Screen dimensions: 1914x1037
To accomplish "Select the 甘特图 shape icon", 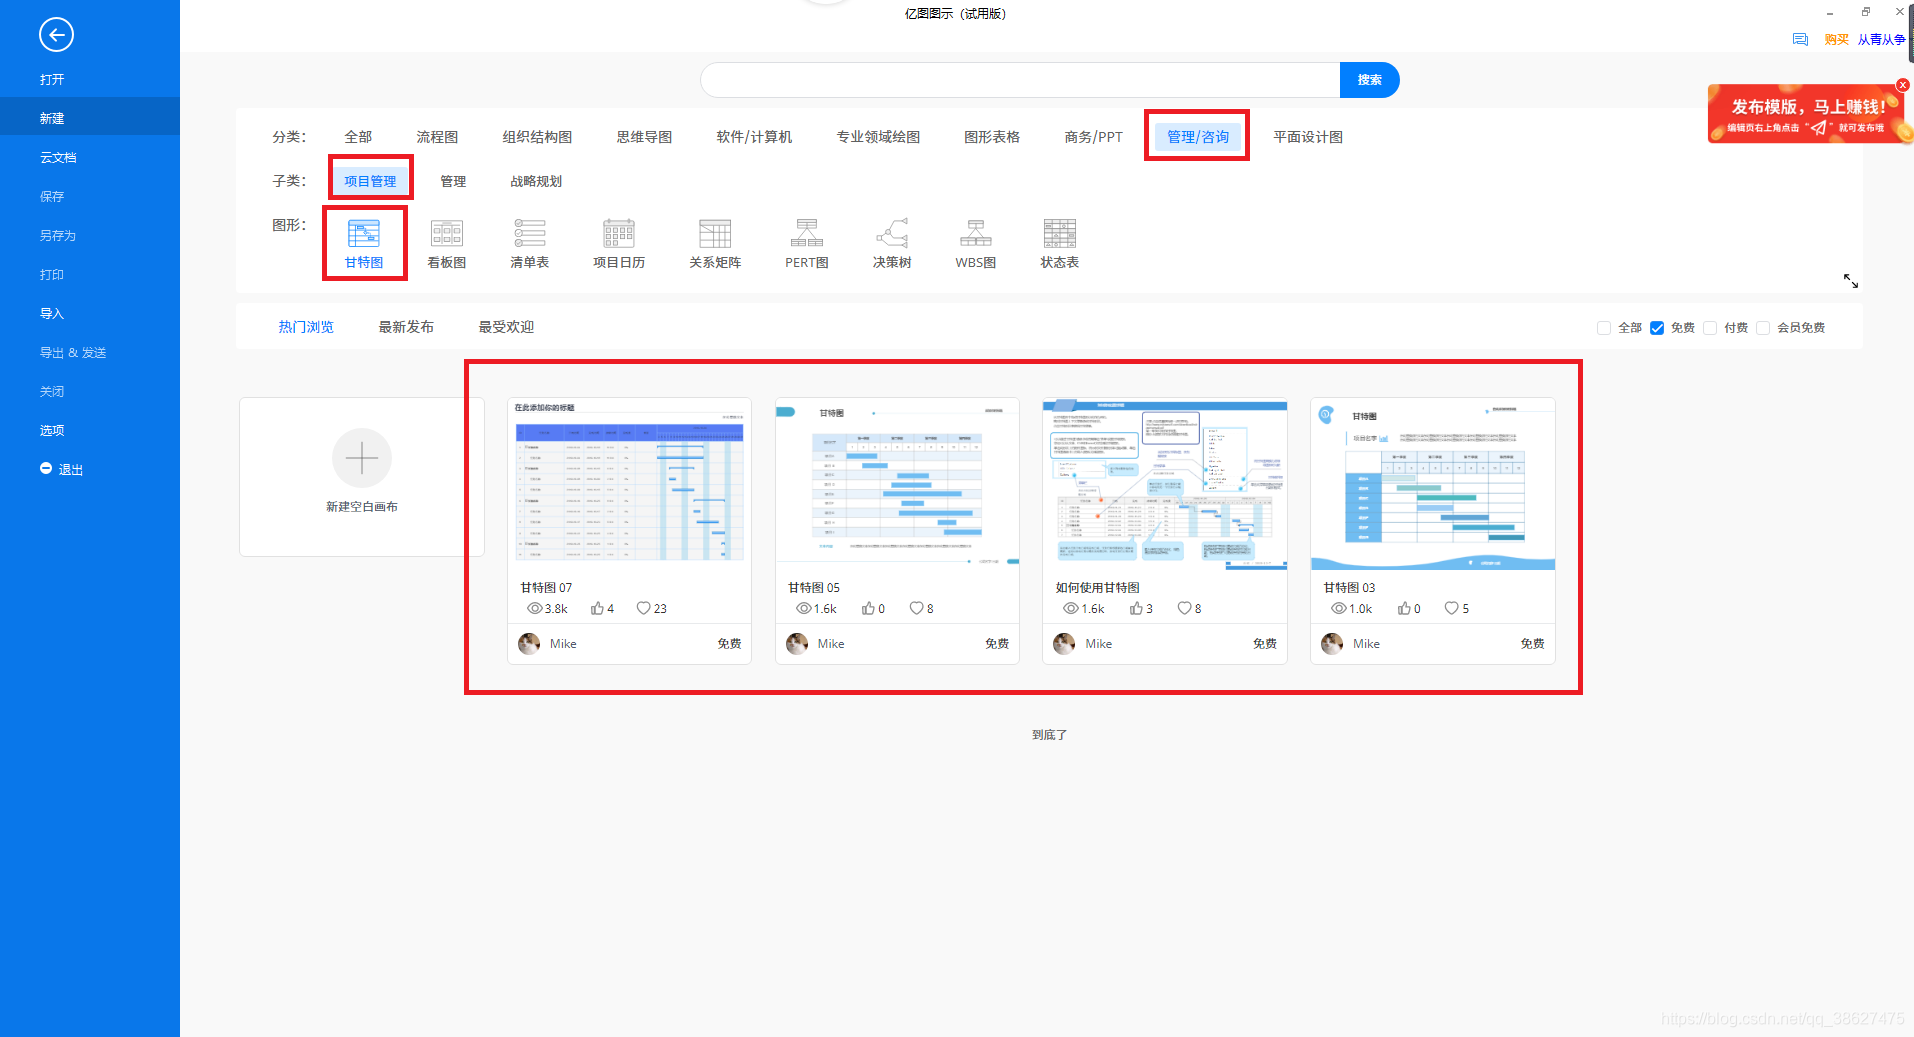I will (x=364, y=233).
